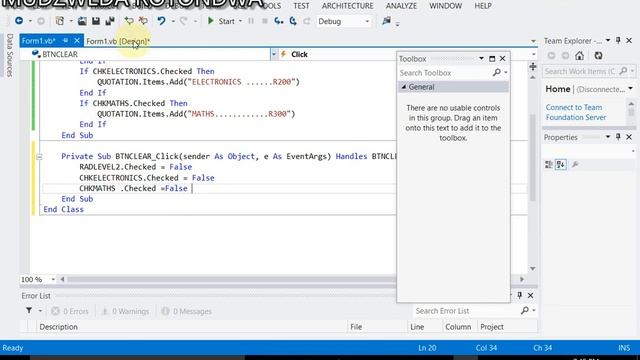Click the Step Over debug icon
Image resolution: width=640 pixels, height=360 pixels.
point(293,21)
